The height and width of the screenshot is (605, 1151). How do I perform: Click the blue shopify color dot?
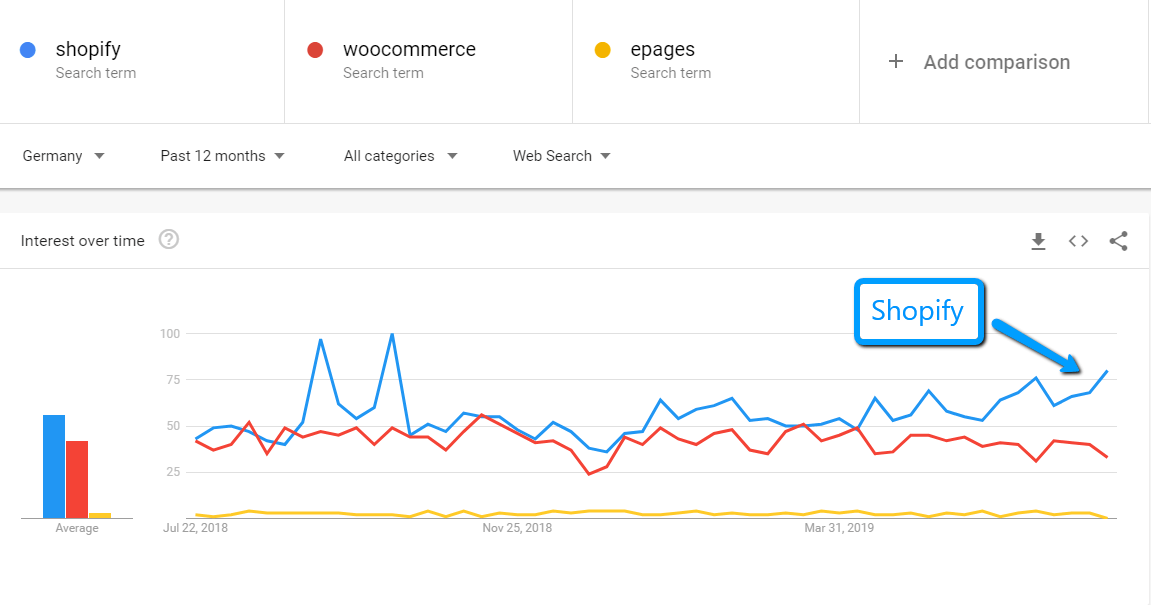(x=28, y=50)
